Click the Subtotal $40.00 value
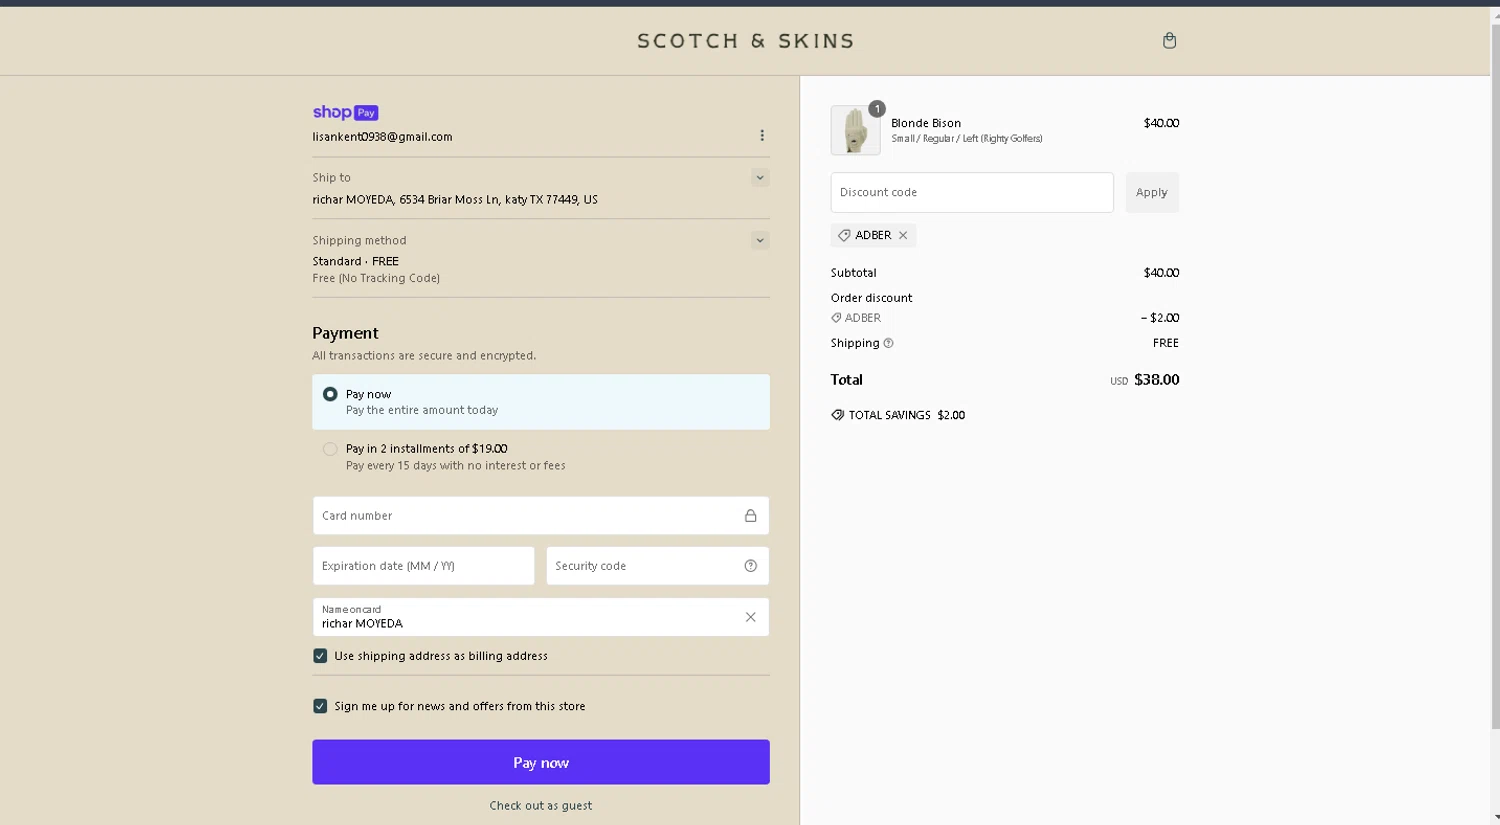The height and width of the screenshot is (825, 1500). tap(1161, 273)
